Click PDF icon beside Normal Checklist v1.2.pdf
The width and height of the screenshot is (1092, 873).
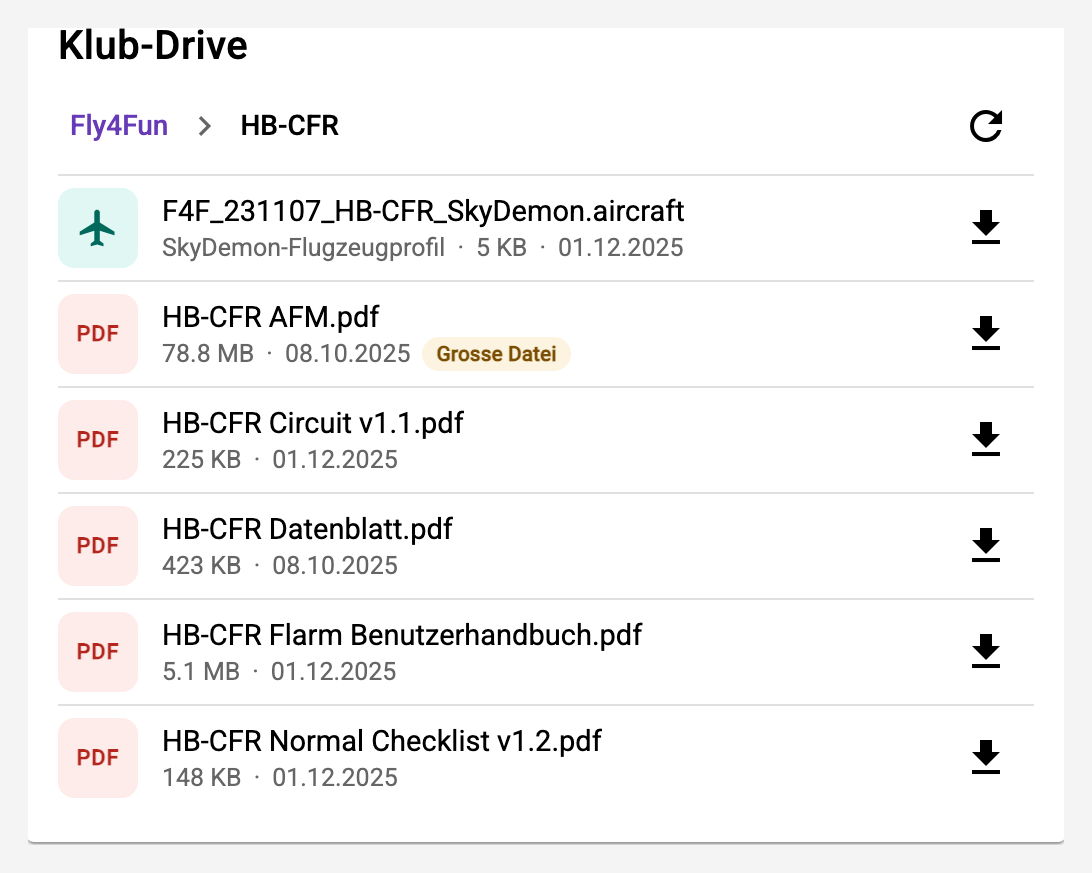pyautogui.click(x=98, y=757)
